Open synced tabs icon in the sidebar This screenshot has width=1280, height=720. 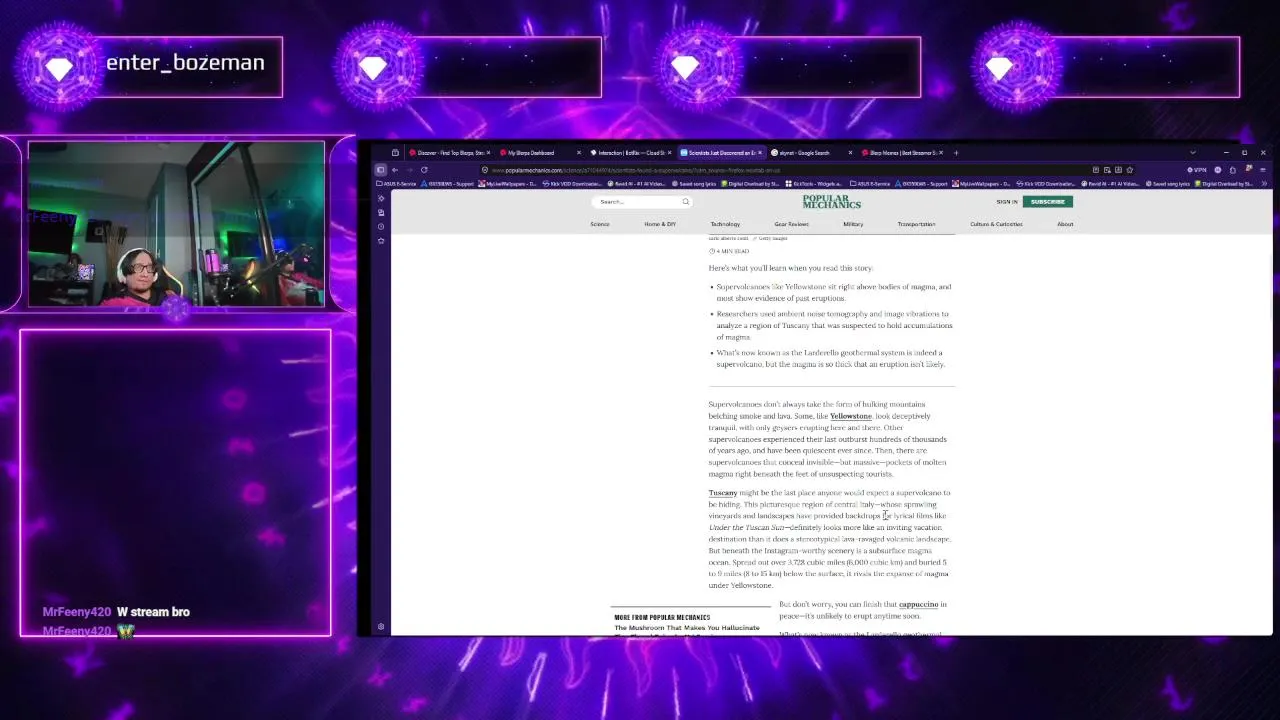(381, 212)
